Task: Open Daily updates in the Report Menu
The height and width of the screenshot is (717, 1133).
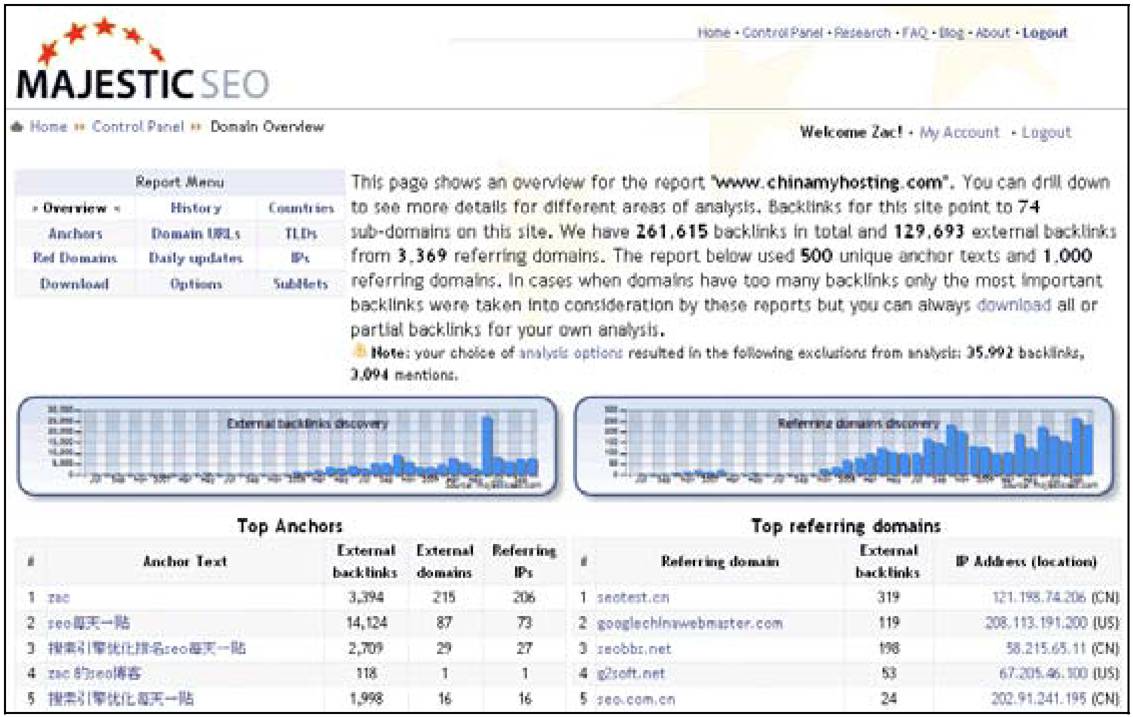Action: (195, 258)
